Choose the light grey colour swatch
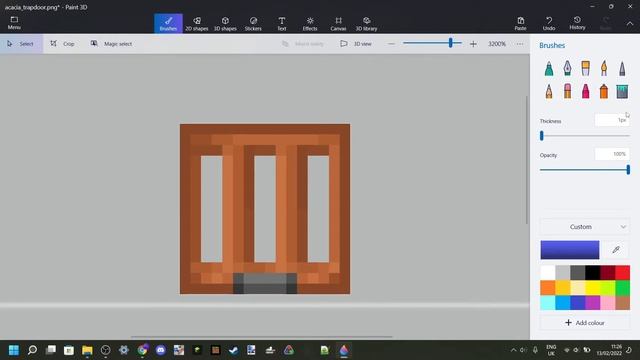Image resolution: width=640 pixels, height=360 pixels. click(x=562, y=273)
